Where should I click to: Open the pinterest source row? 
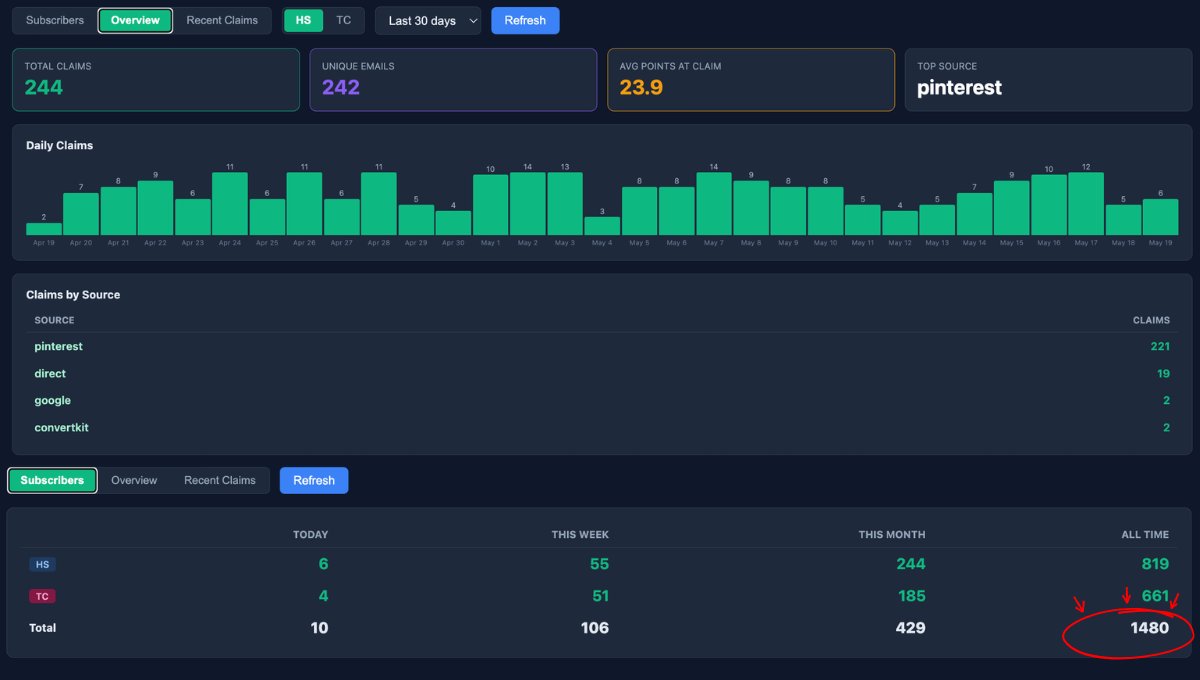[602, 346]
